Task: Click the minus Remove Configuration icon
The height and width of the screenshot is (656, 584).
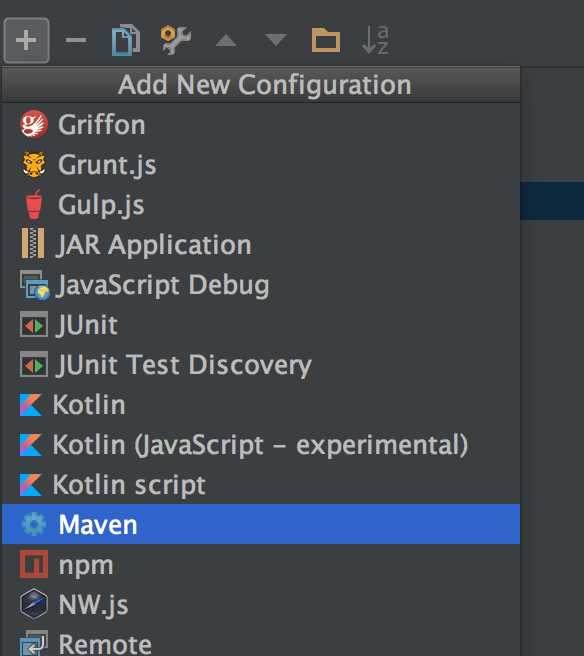Action: click(76, 40)
